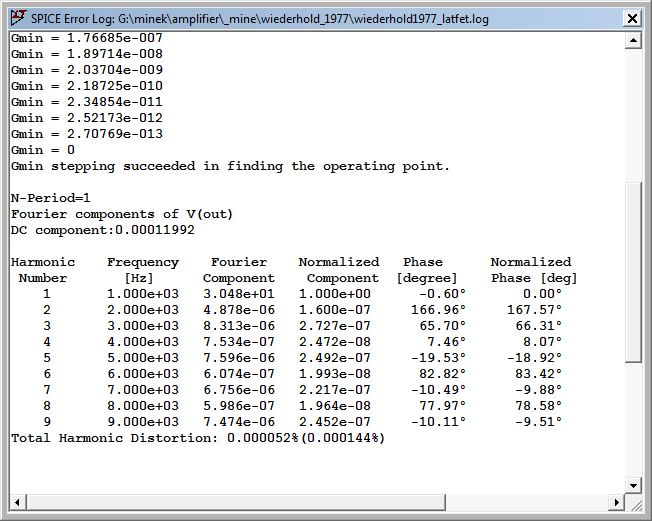This screenshot has width=652, height=521.
Task: Click the 'Harmonic Number' column header
Action: pyautogui.click(x=43, y=270)
